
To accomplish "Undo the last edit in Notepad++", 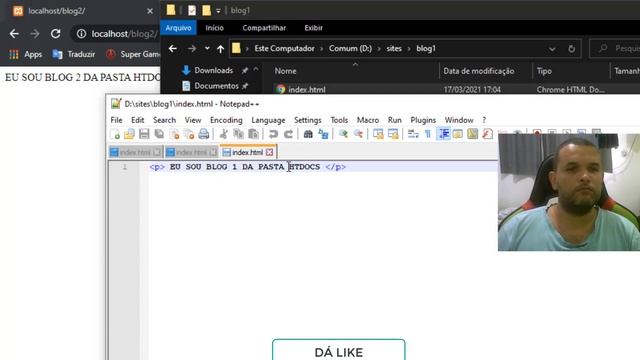I will click(x=273, y=134).
